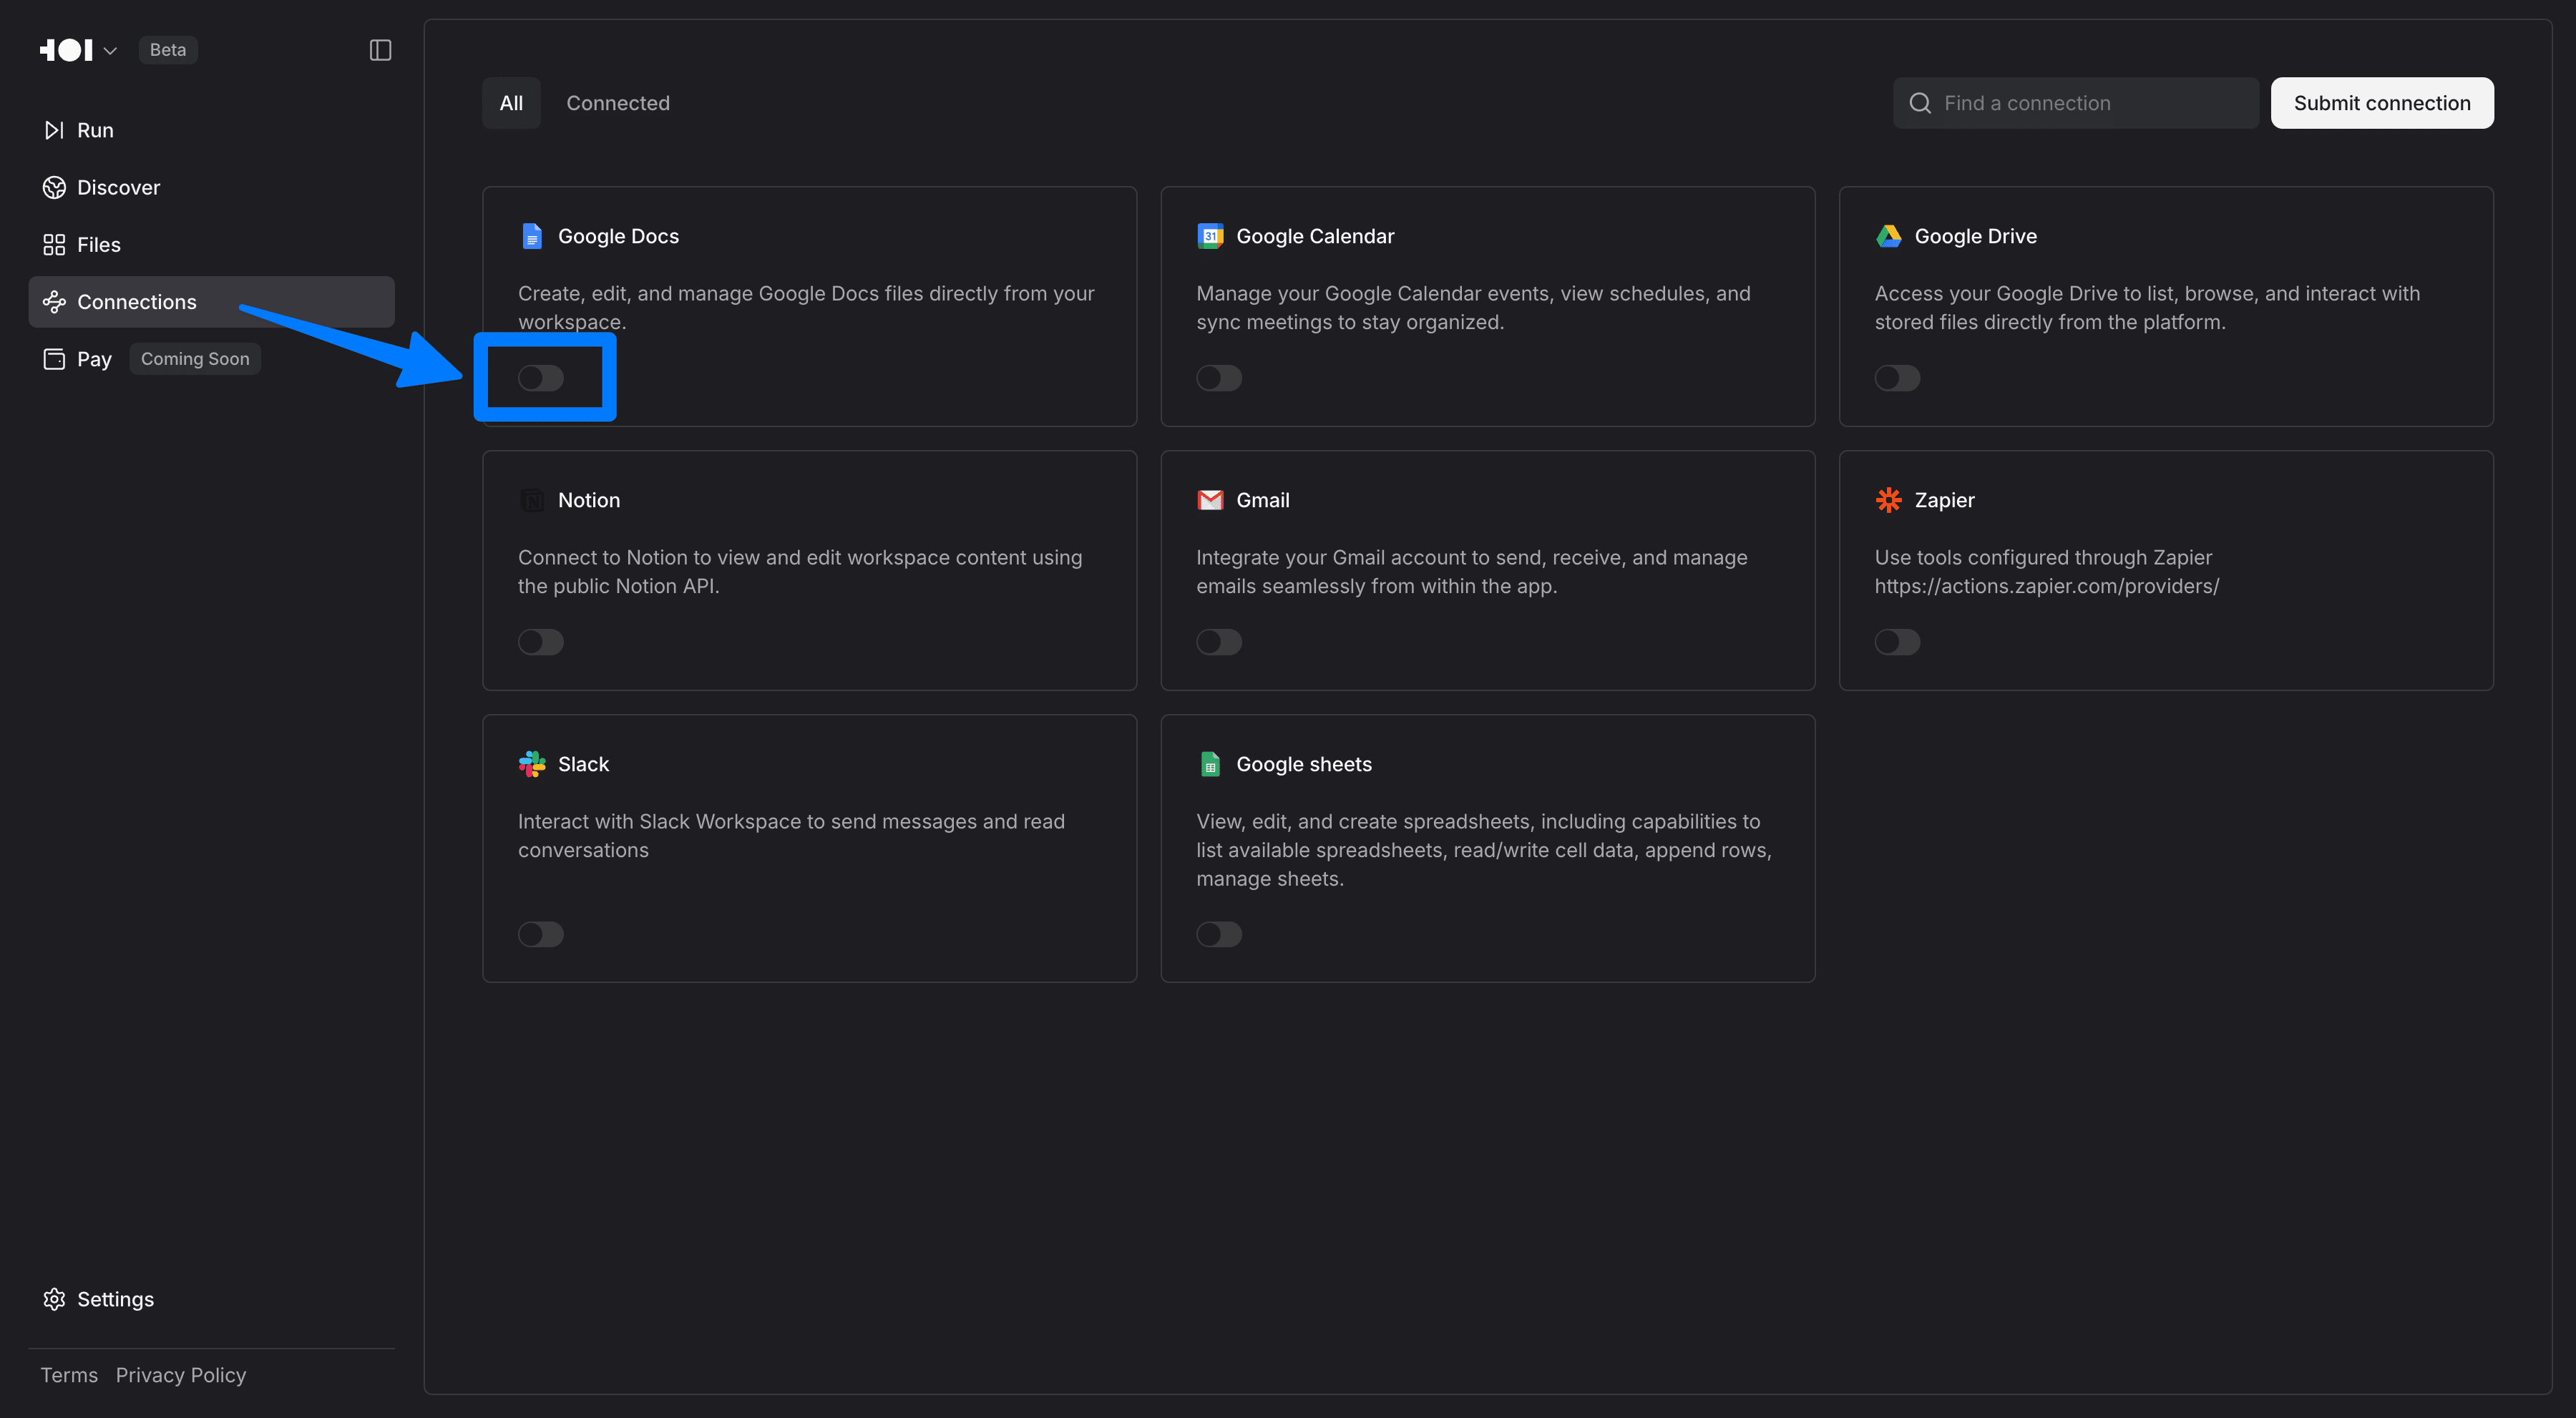Open Discover in the sidebar
Viewport: 2576px width, 1418px height.
pos(118,187)
